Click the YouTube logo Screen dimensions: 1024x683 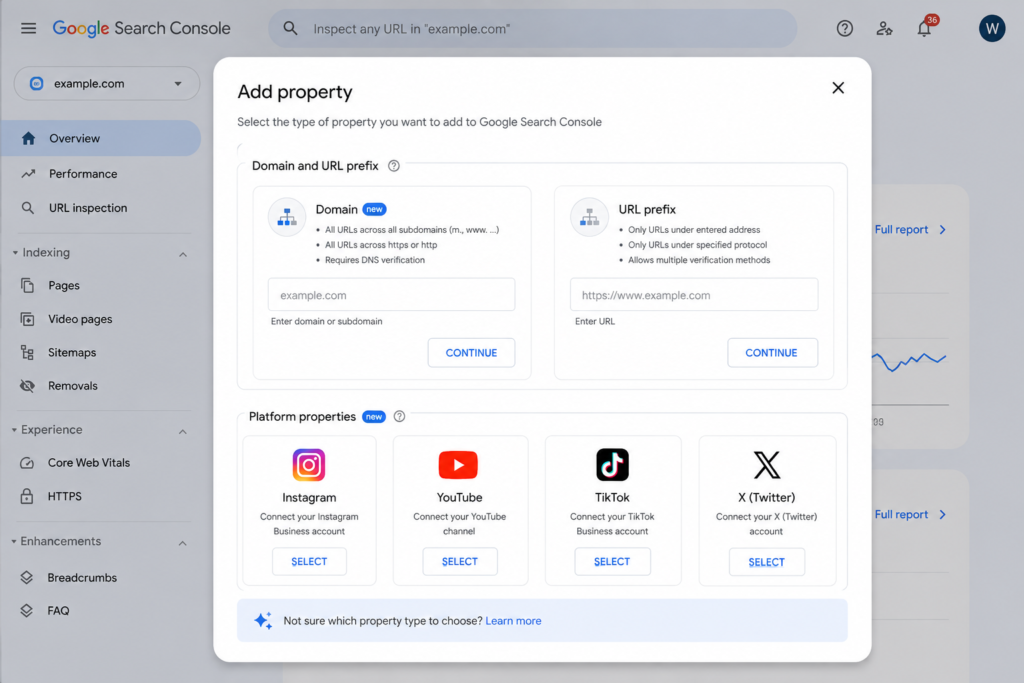point(458,465)
